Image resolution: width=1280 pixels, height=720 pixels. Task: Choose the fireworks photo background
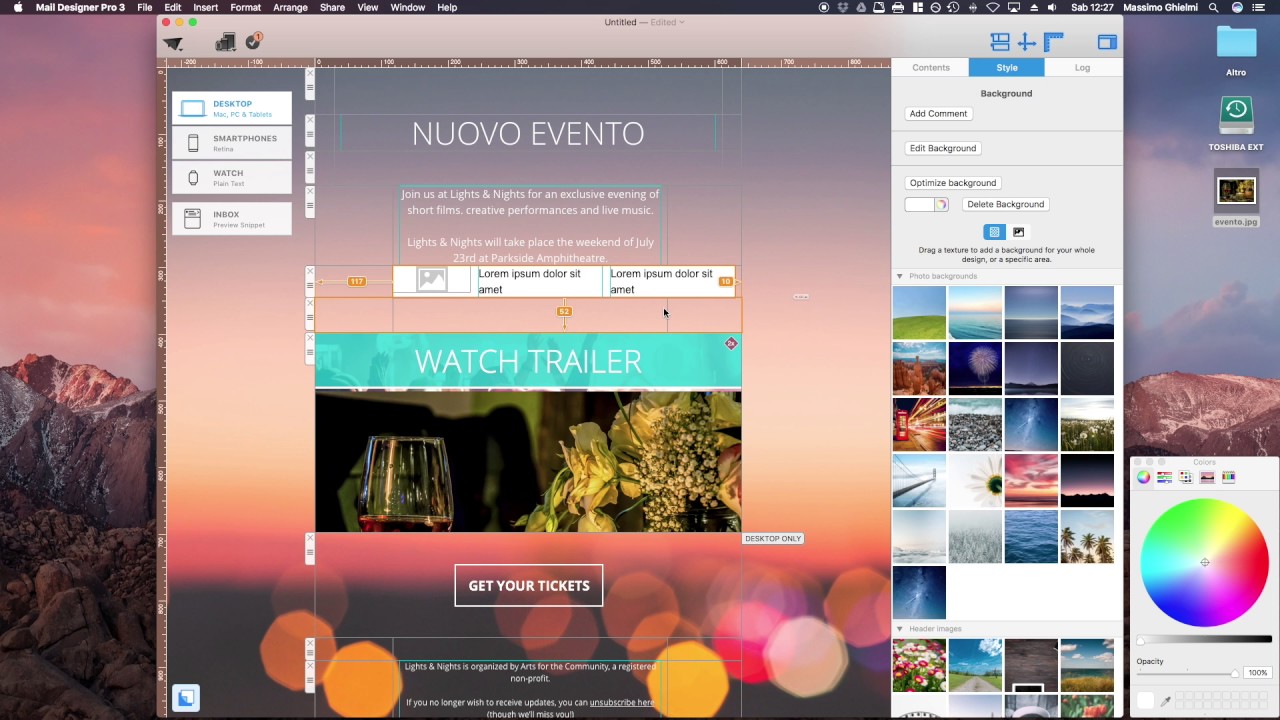point(975,369)
